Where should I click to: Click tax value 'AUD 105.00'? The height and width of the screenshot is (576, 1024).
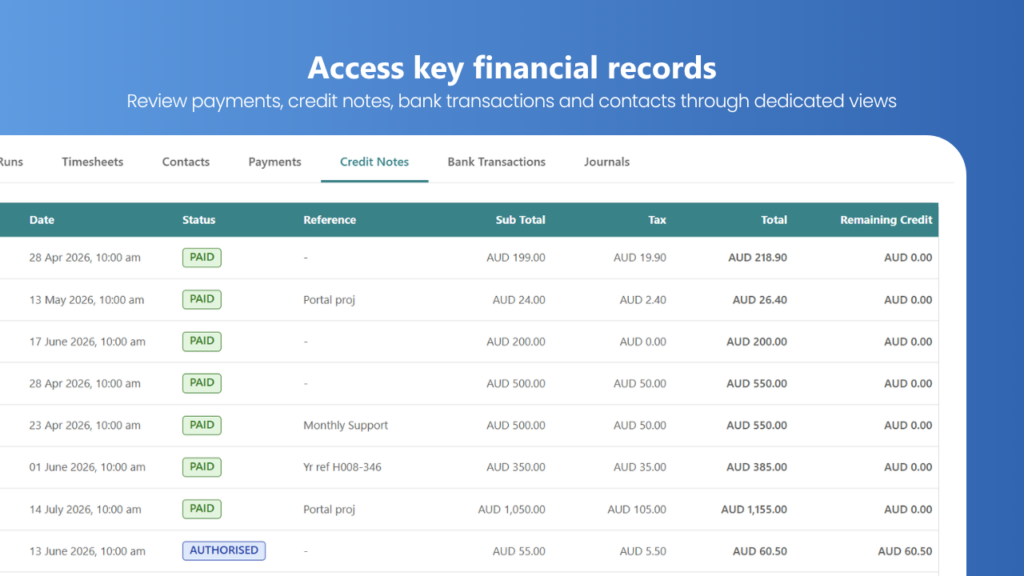coord(637,509)
